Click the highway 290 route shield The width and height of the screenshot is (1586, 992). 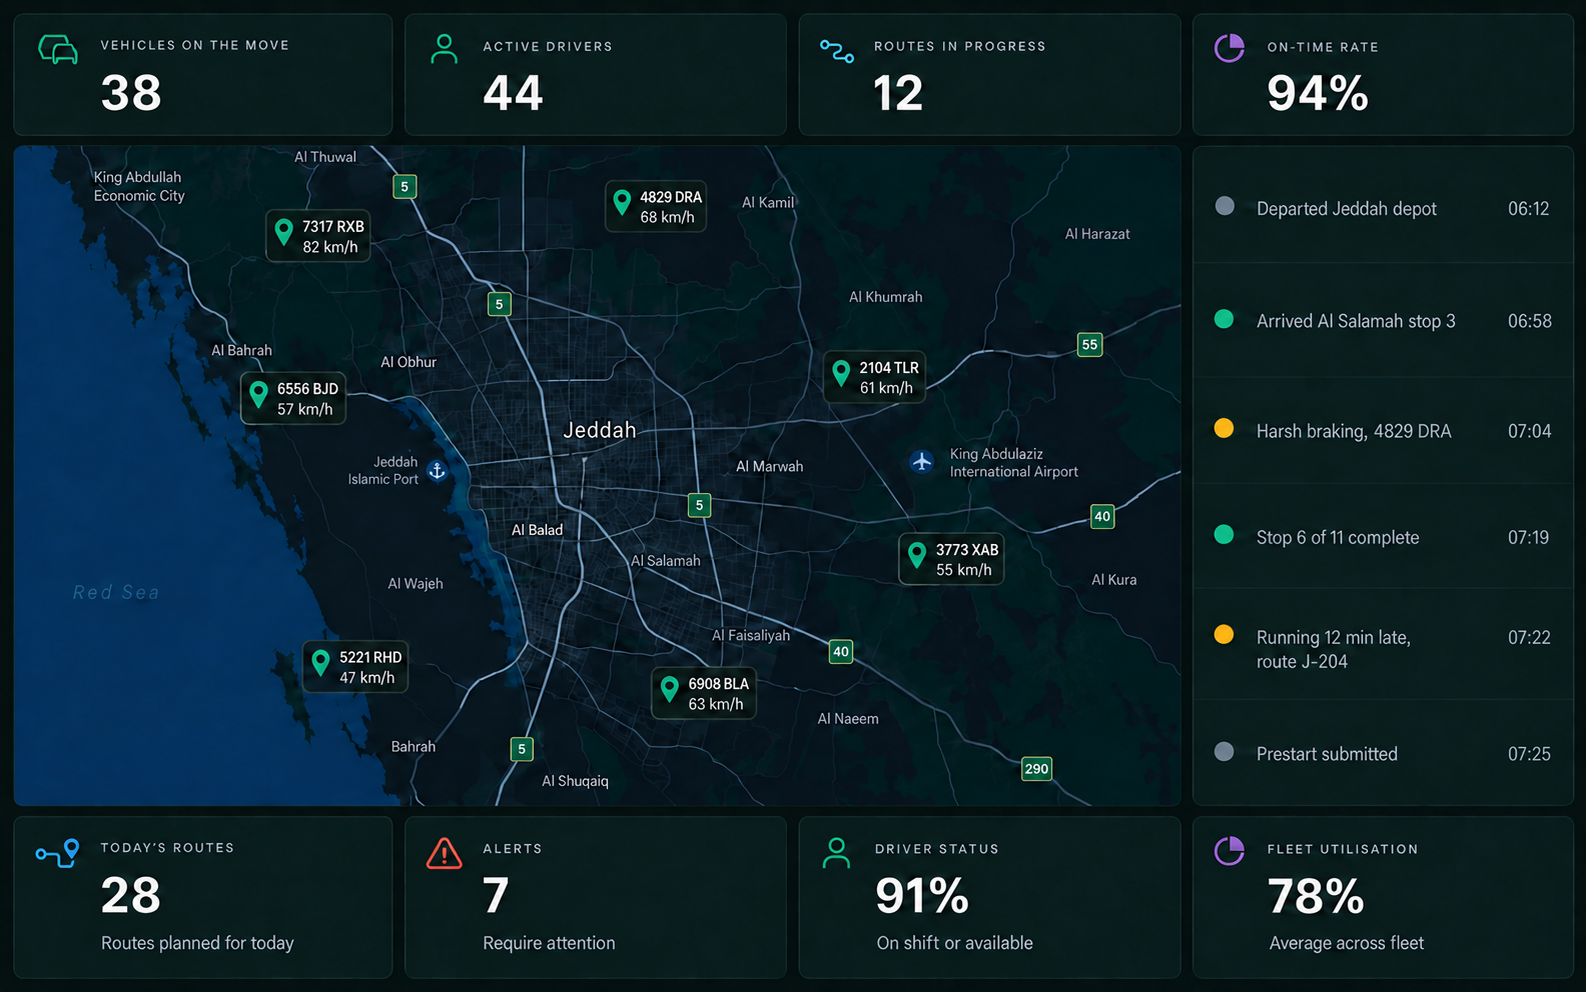[1037, 768]
